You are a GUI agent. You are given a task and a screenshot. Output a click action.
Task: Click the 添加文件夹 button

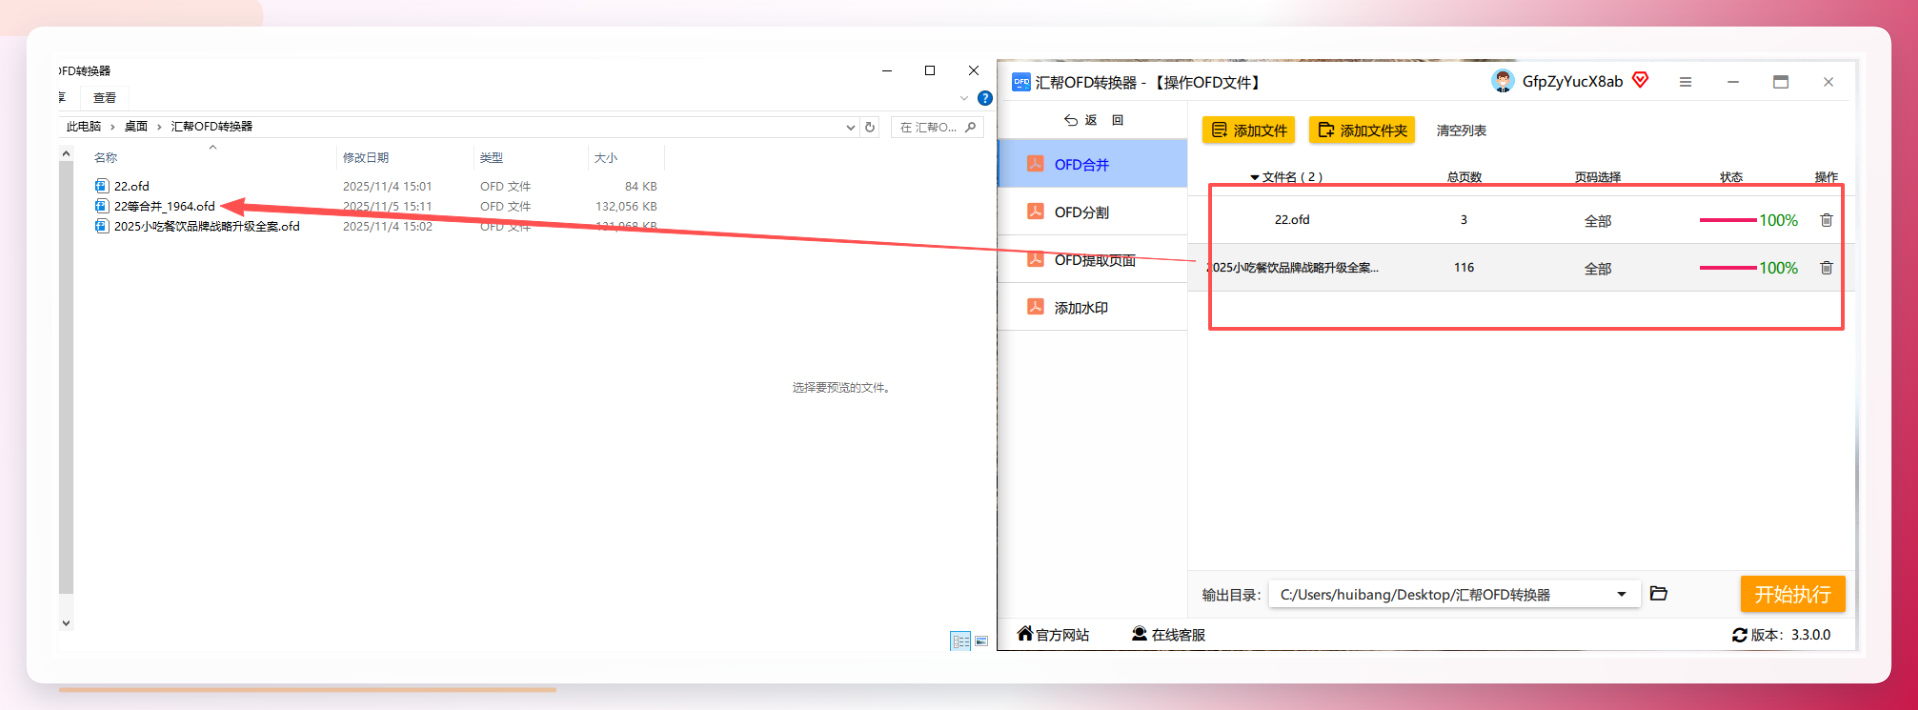click(1362, 130)
